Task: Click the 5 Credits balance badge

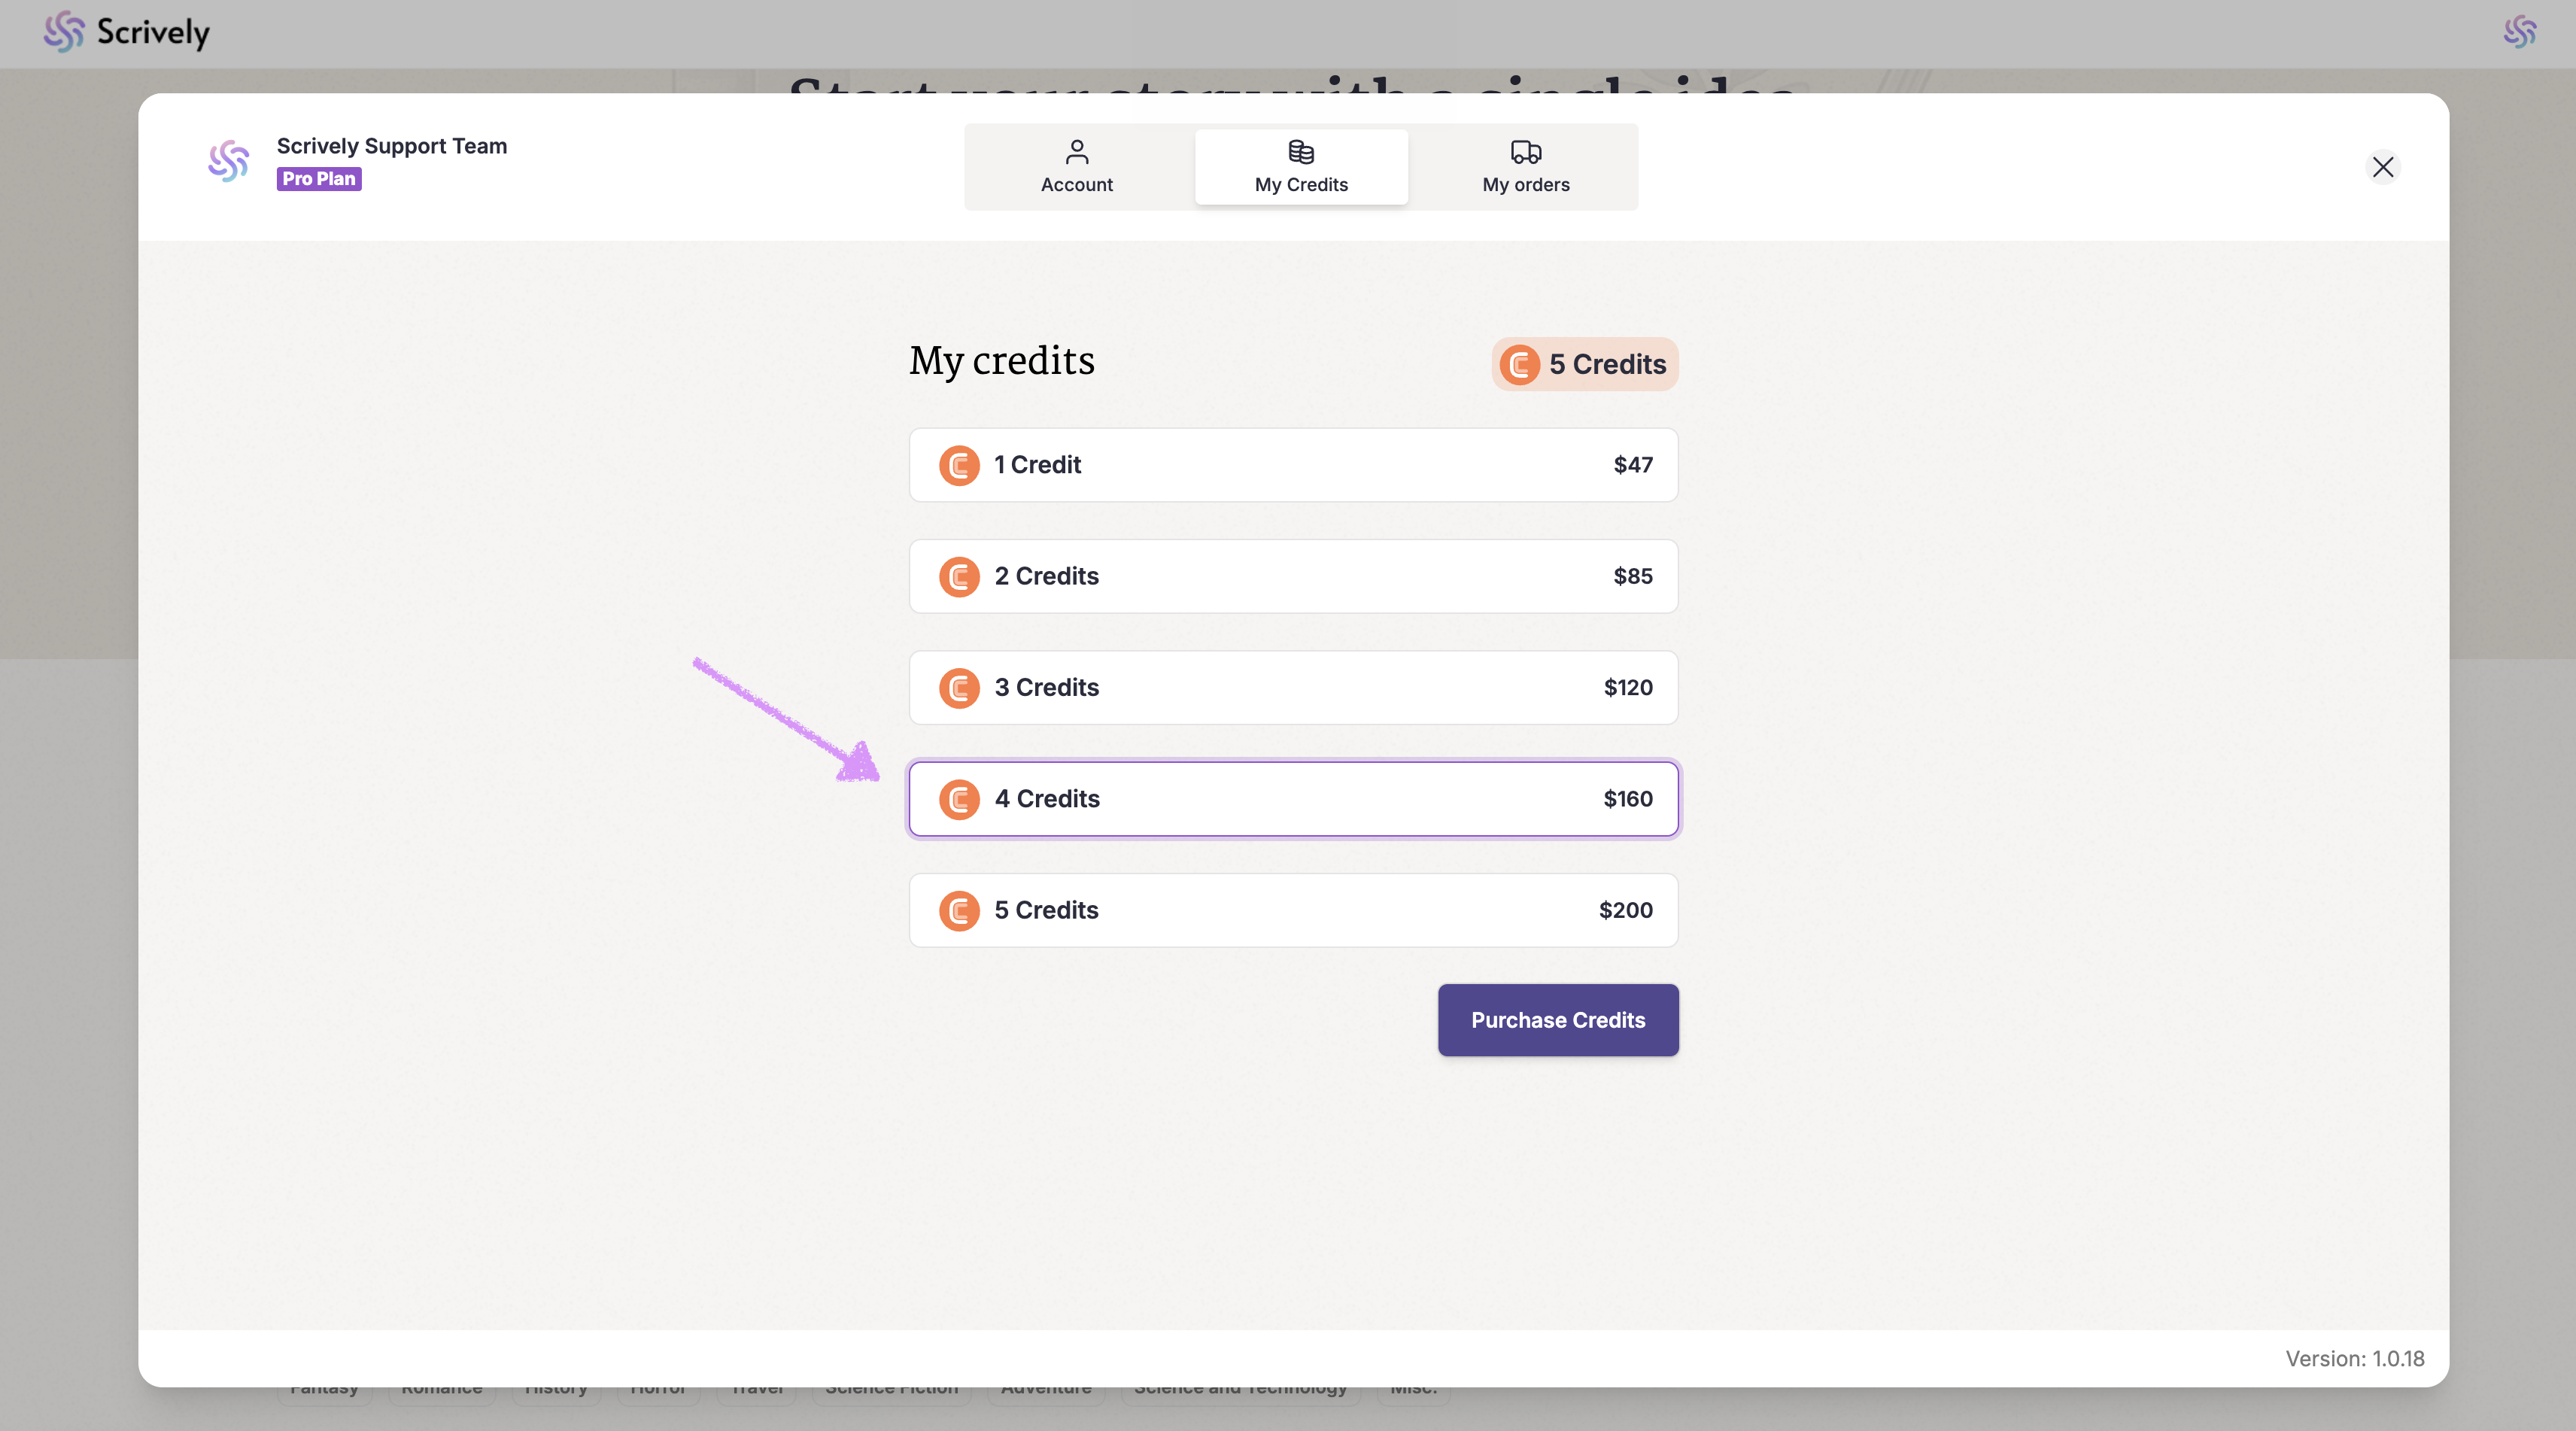Action: click(1584, 364)
